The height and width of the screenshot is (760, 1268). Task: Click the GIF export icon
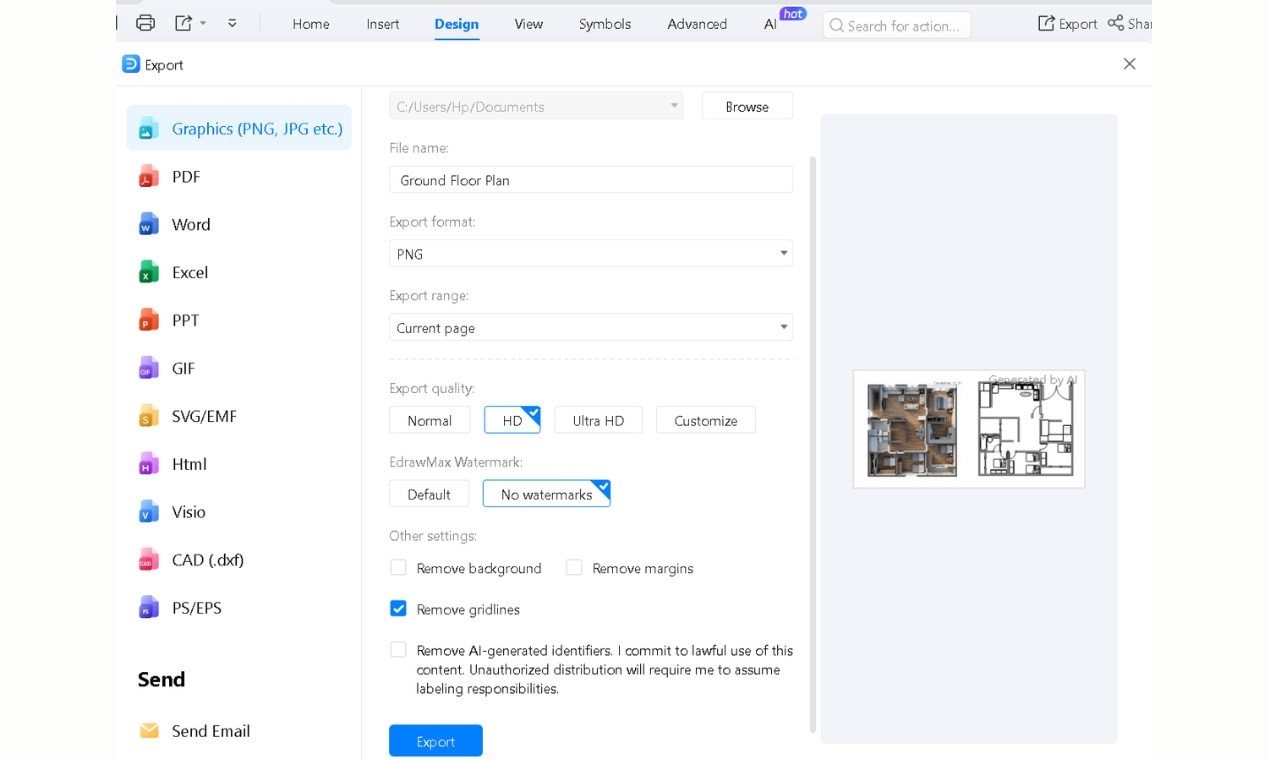(148, 368)
